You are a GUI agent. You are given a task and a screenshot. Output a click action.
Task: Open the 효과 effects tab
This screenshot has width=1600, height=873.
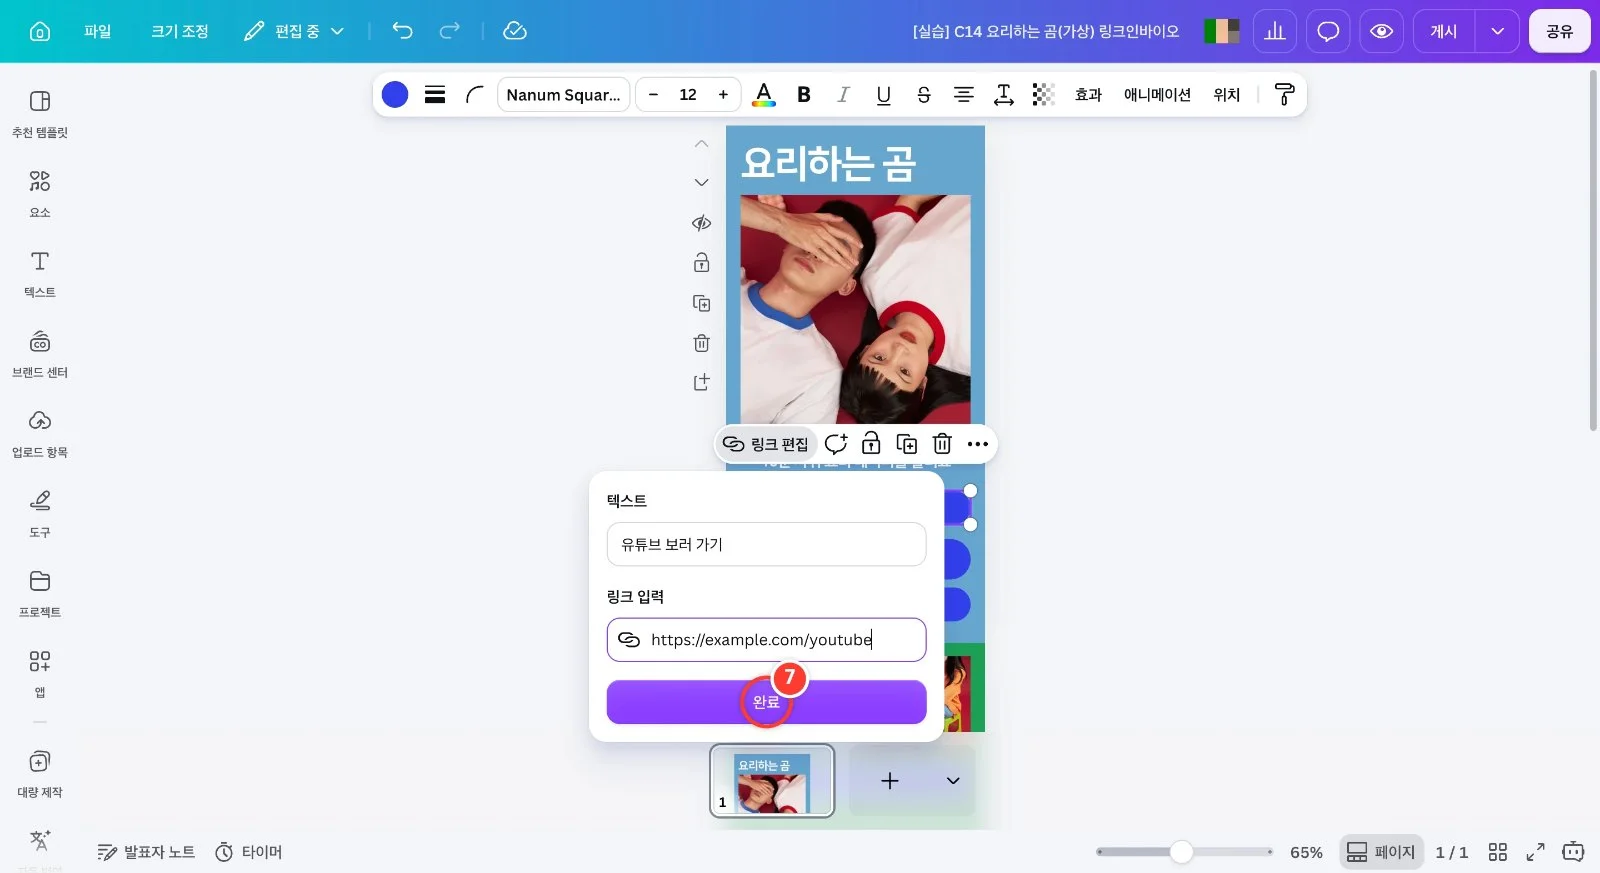click(x=1088, y=94)
